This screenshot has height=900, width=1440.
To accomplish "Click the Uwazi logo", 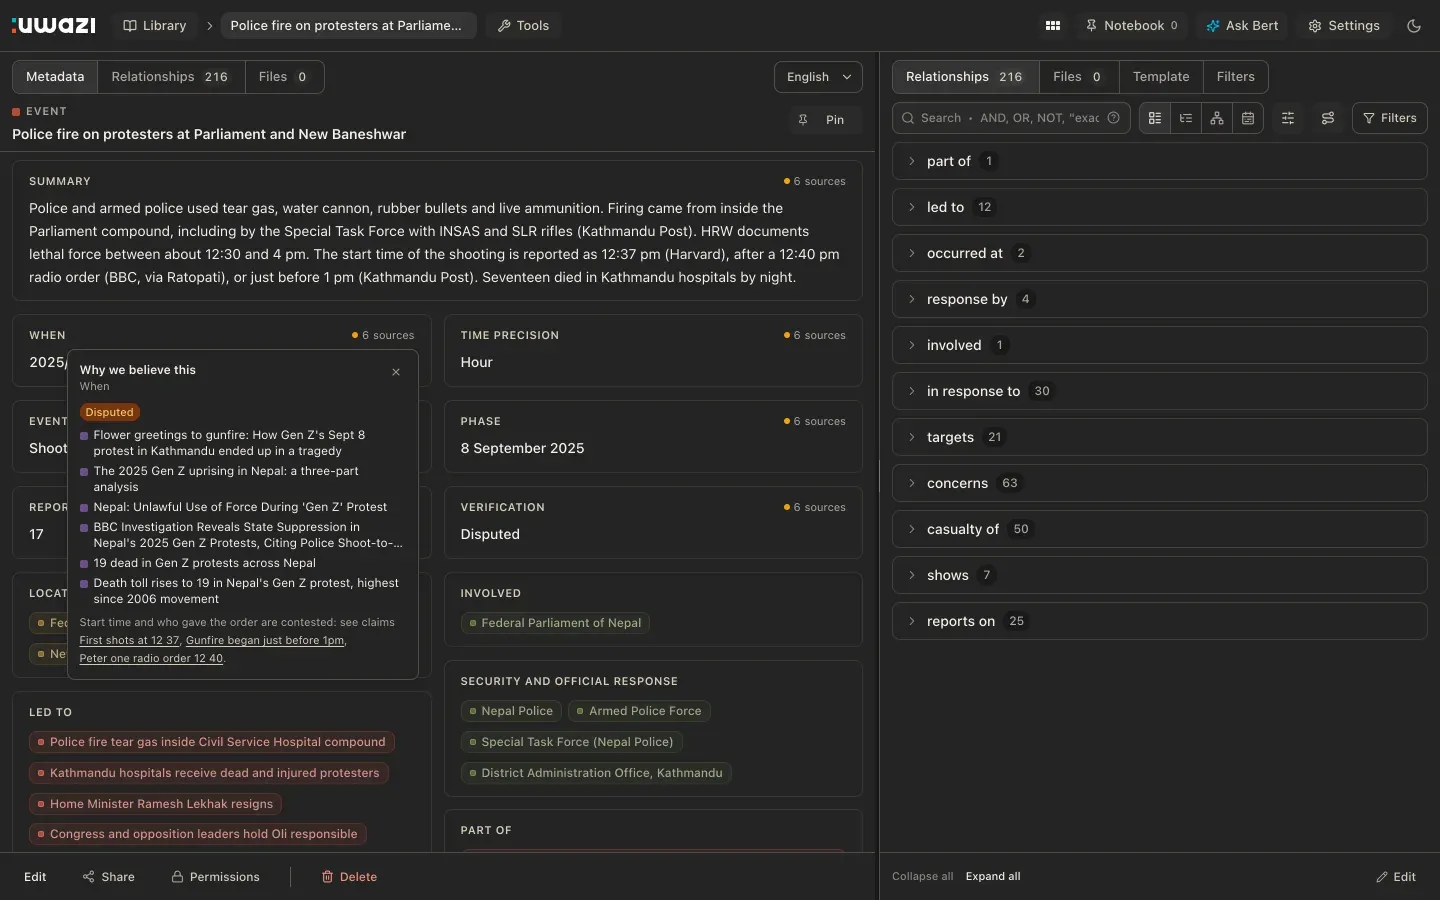I will click(x=54, y=25).
